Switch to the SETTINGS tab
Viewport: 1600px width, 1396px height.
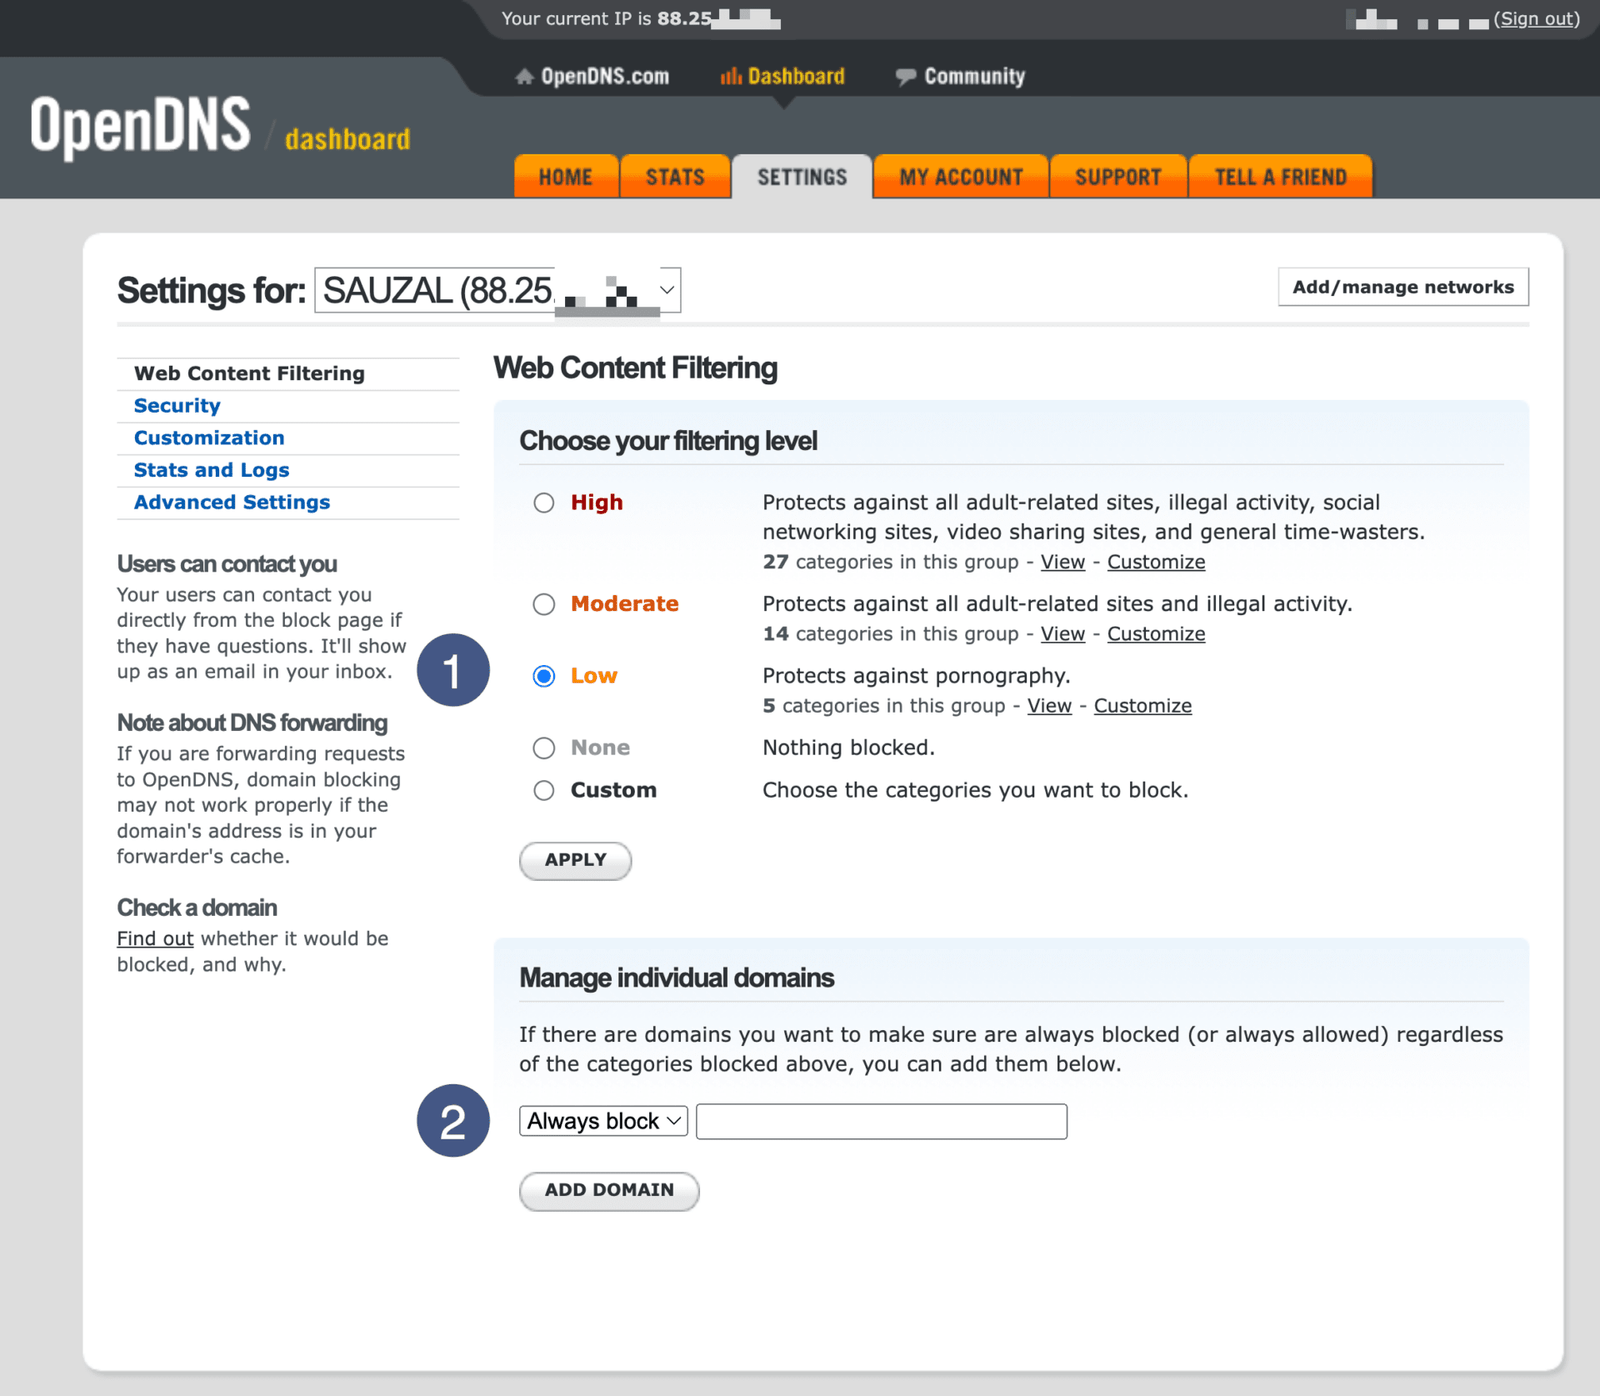802,177
